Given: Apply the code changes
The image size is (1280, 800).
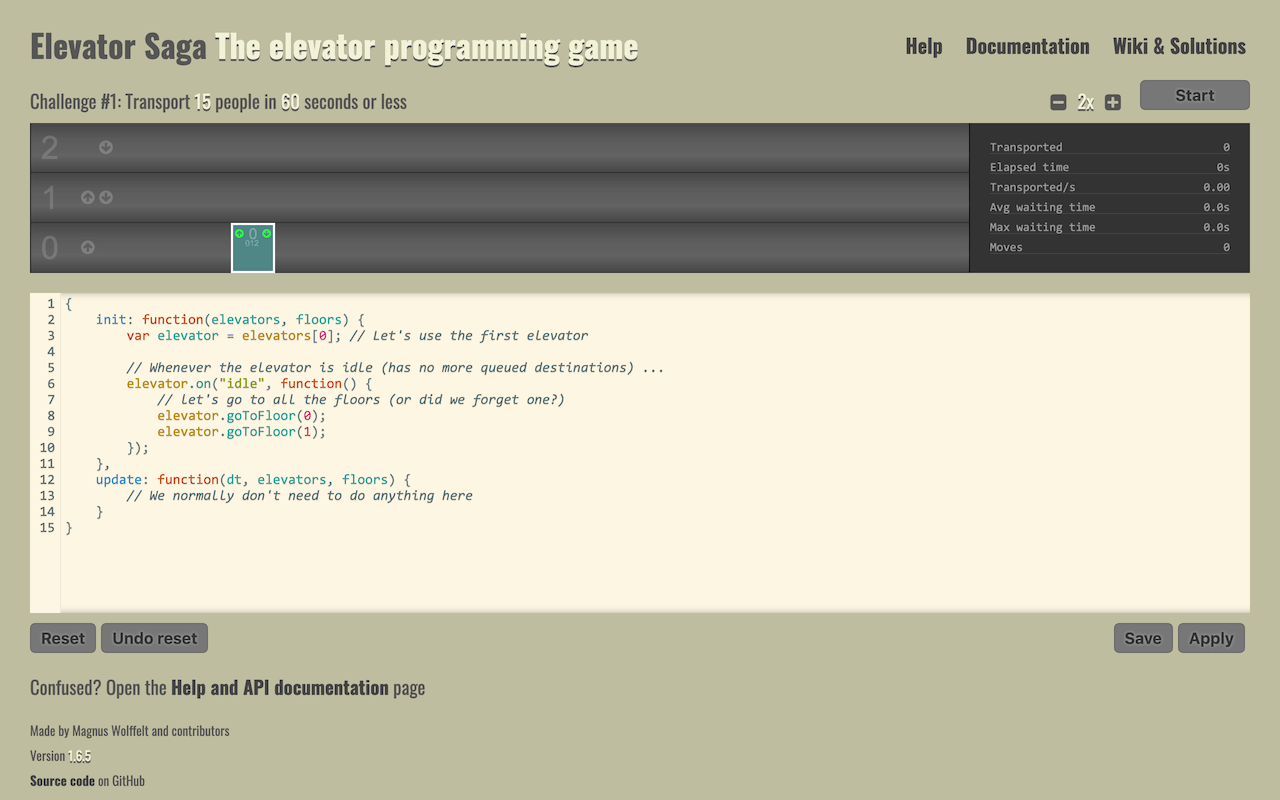Looking at the screenshot, I should point(1210,638).
